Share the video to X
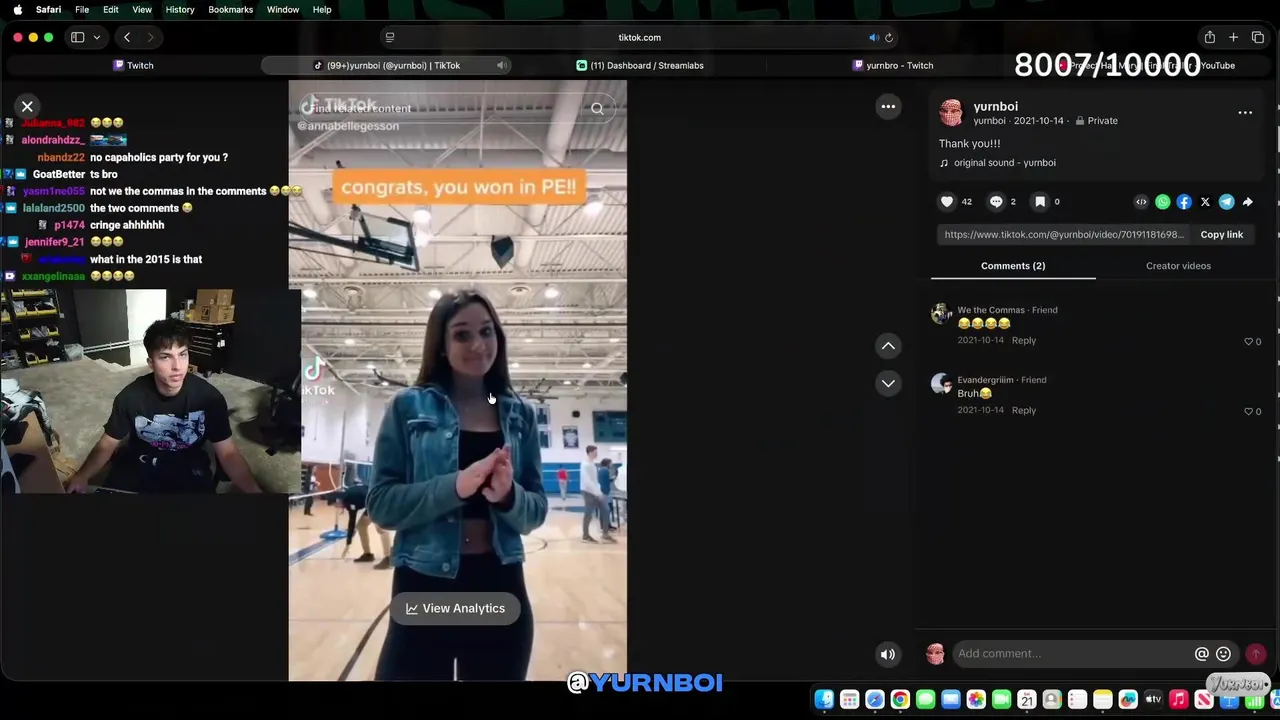This screenshot has width=1280, height=720. (1205, 202)
